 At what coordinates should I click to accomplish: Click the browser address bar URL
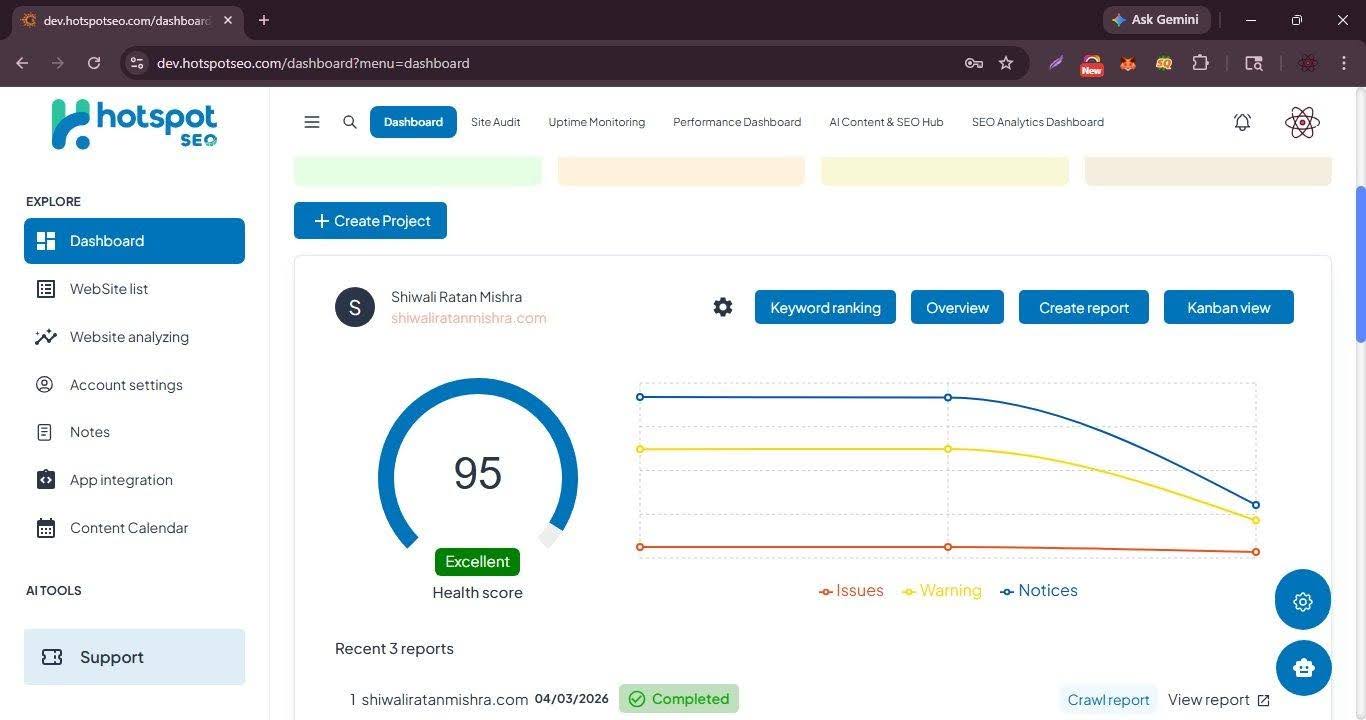(x=313, y=63)
